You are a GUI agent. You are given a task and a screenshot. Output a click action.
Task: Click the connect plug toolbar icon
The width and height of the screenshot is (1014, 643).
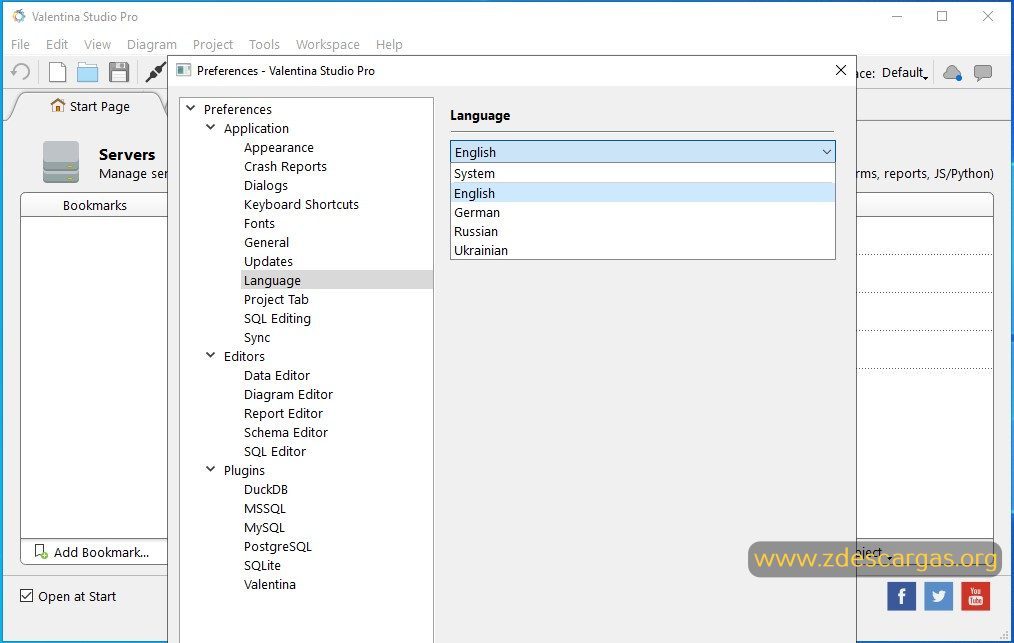click(x=155, y=72)
